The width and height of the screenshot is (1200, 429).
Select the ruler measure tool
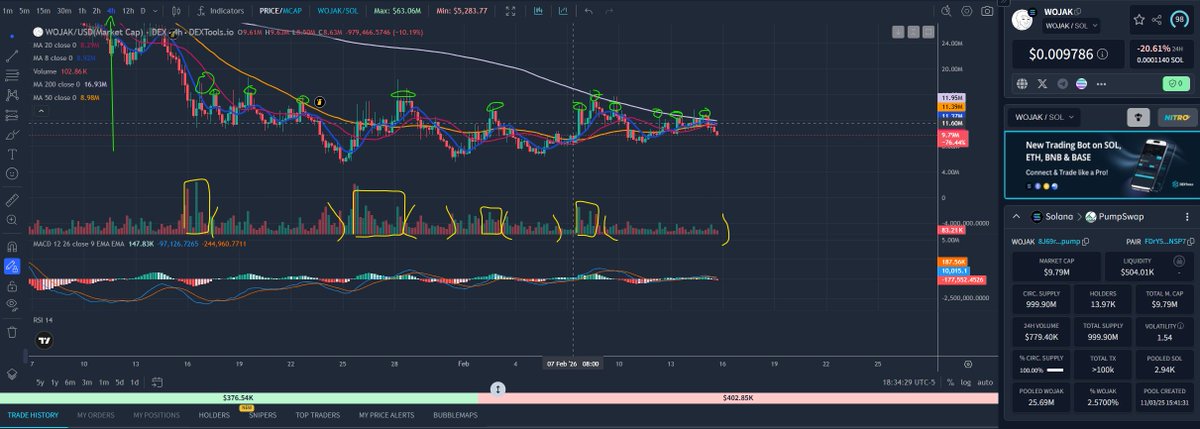coord(12,201)
